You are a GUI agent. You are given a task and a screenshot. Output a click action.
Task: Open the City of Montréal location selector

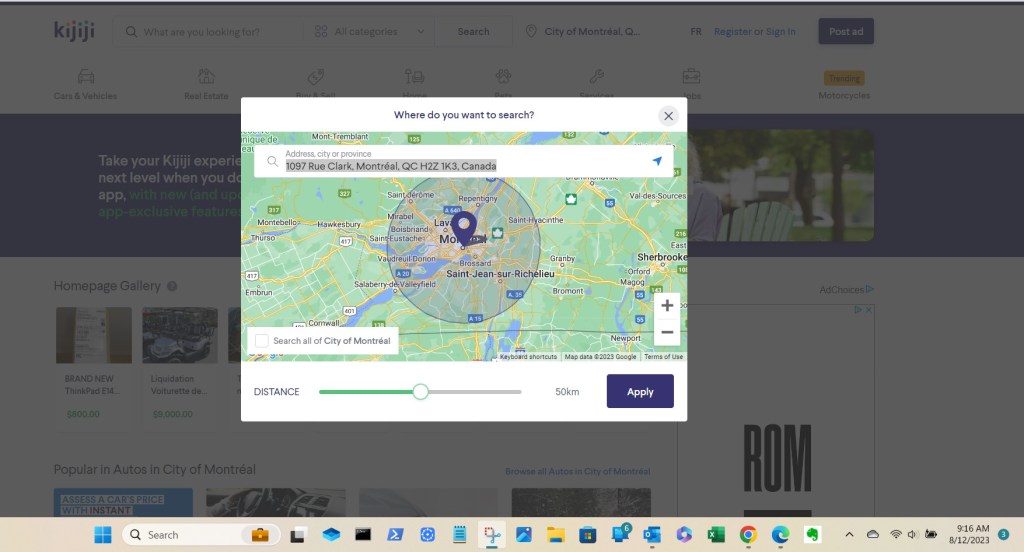[591, 32]
